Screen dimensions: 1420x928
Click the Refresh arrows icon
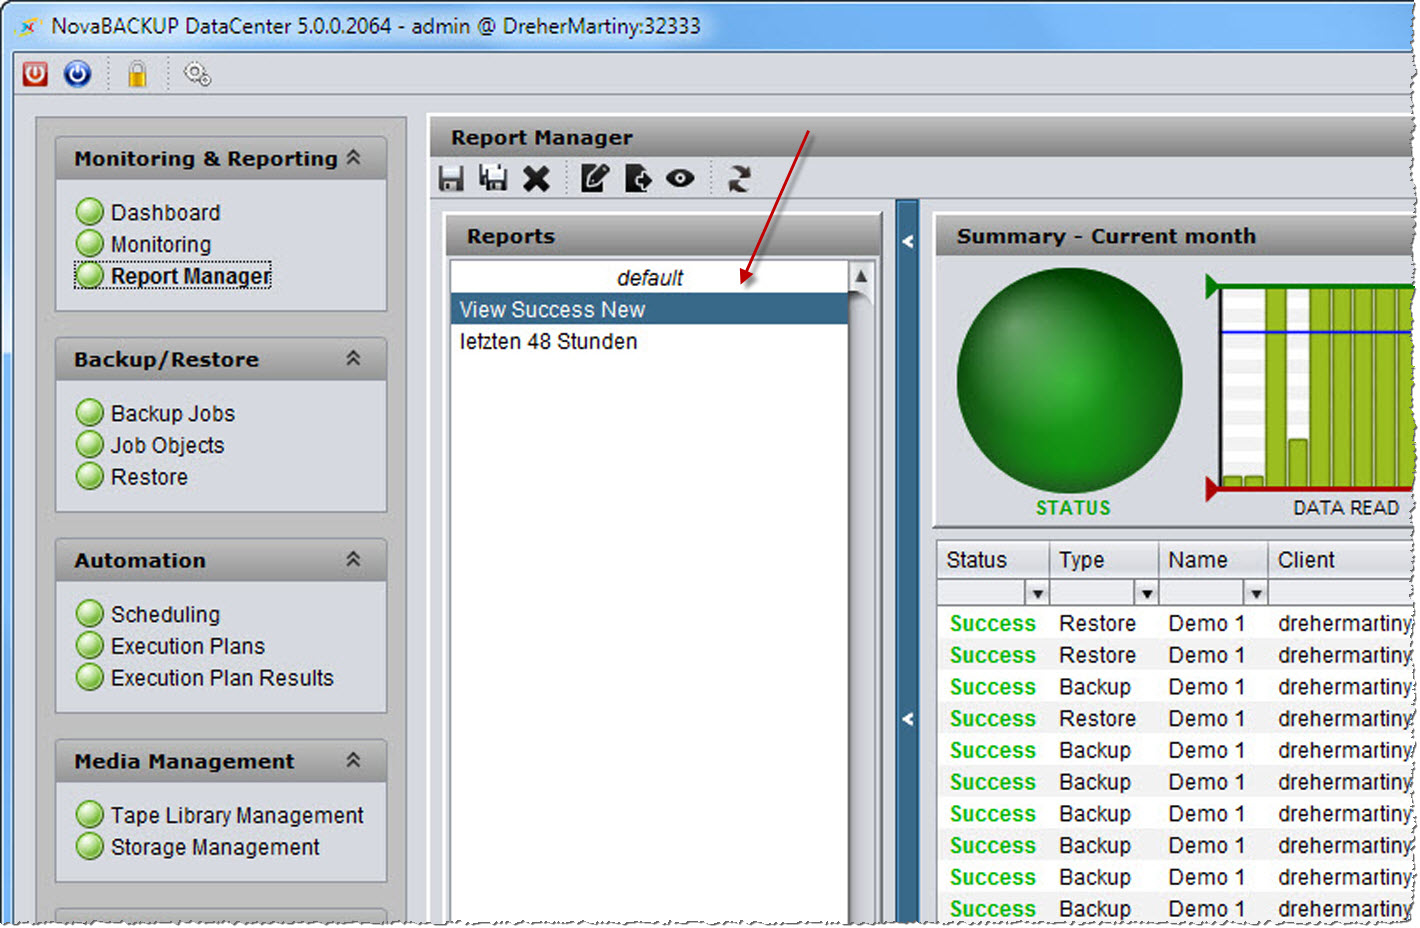(x=739, y=179)
